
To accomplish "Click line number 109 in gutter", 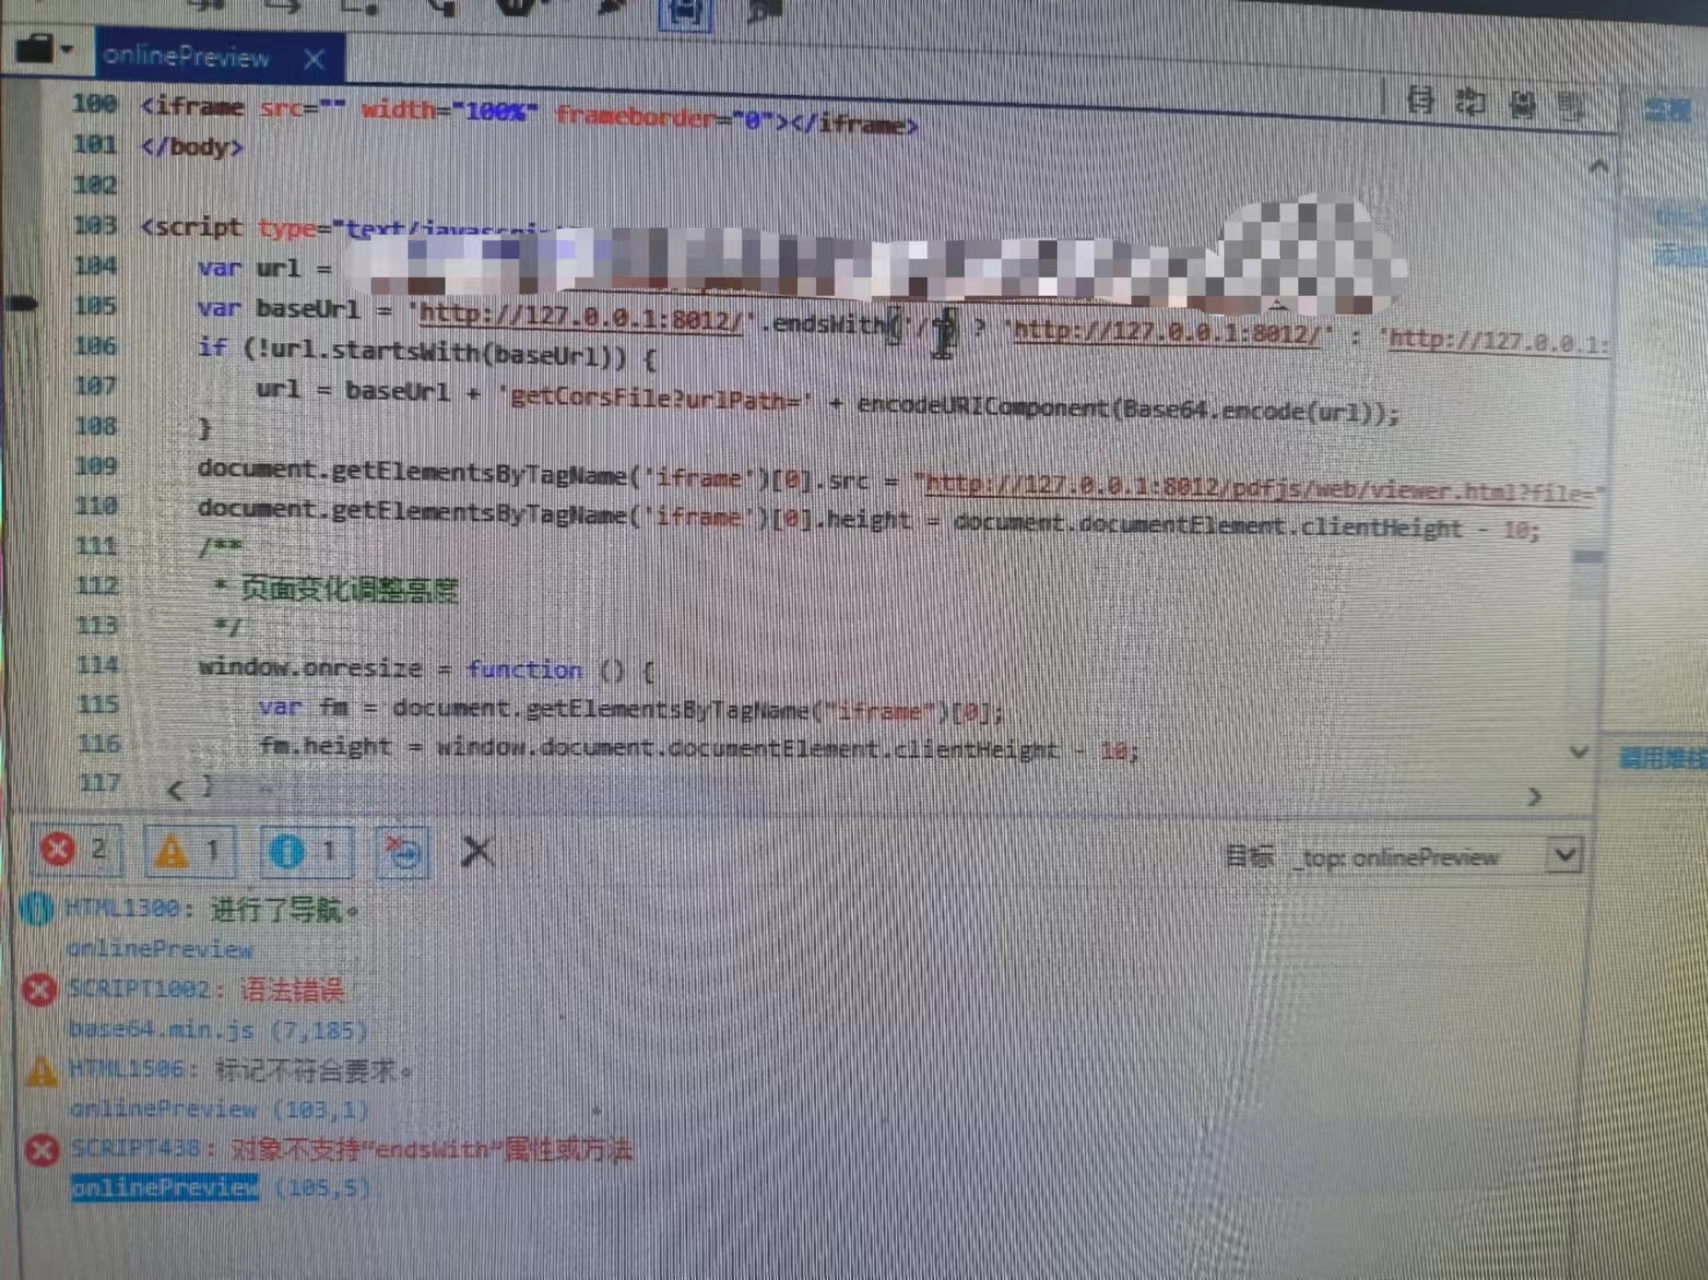I will (x=96, y=466).
